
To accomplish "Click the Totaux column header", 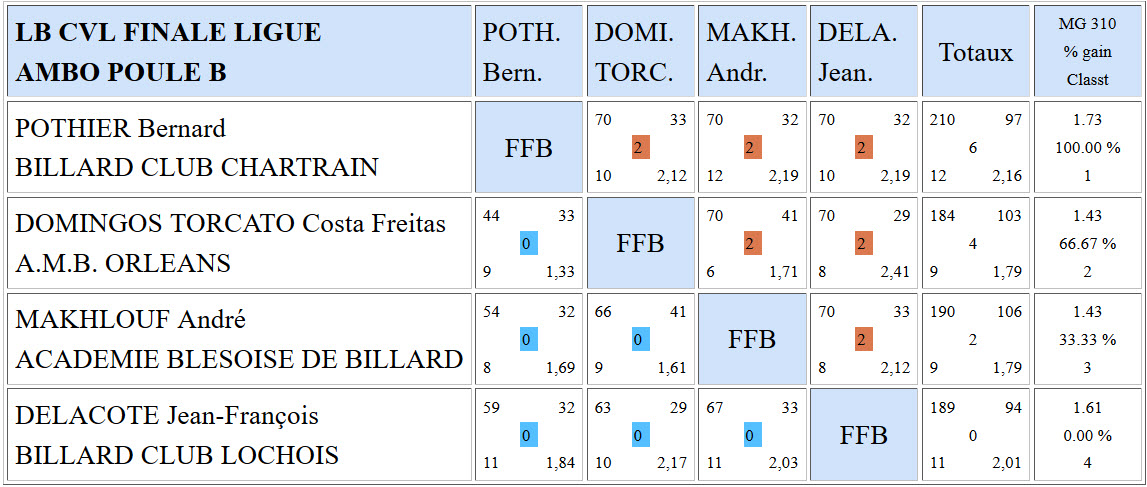I will pyautogui.click(x=975, y=52).
